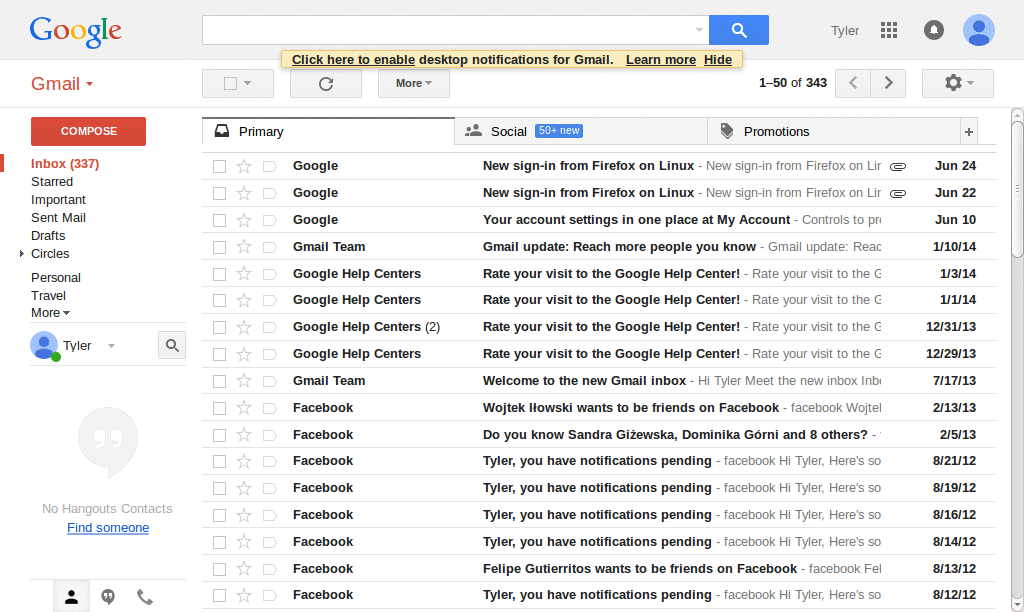The height and width of the screenshot is (612, 1024).
Task: Show Hangouts conversations icon
Action: click(108, 596)
